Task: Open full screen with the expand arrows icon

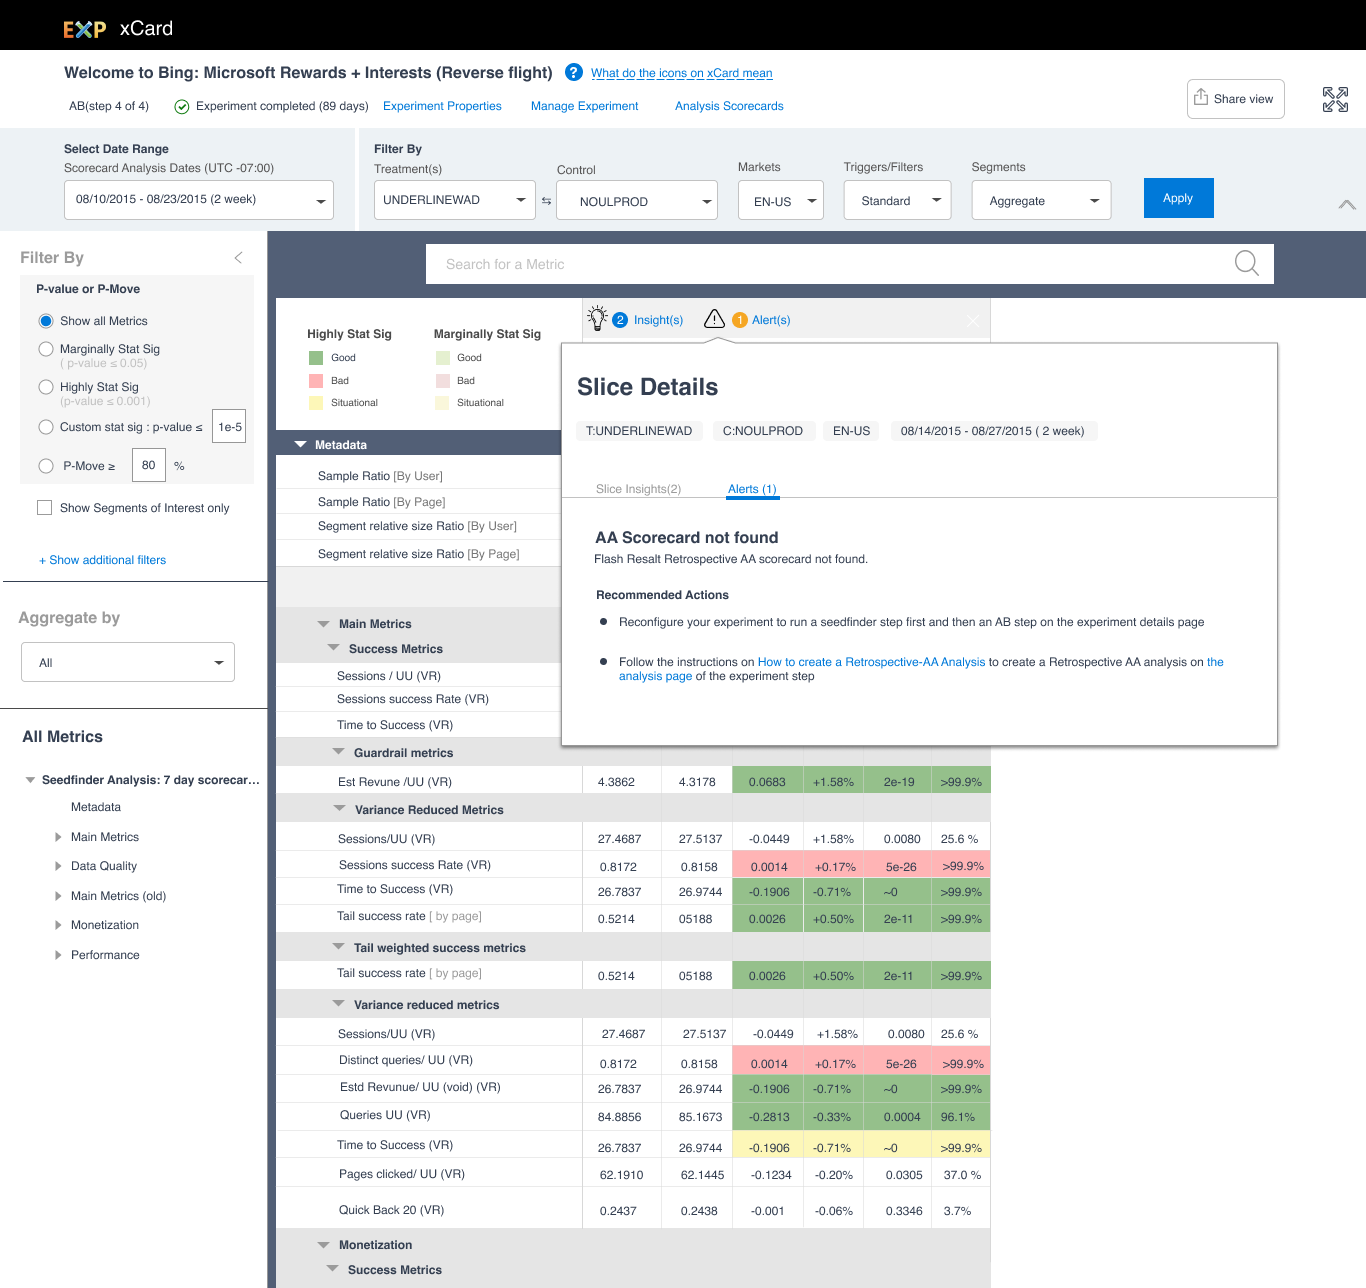Action: (x=1334, y=98)
